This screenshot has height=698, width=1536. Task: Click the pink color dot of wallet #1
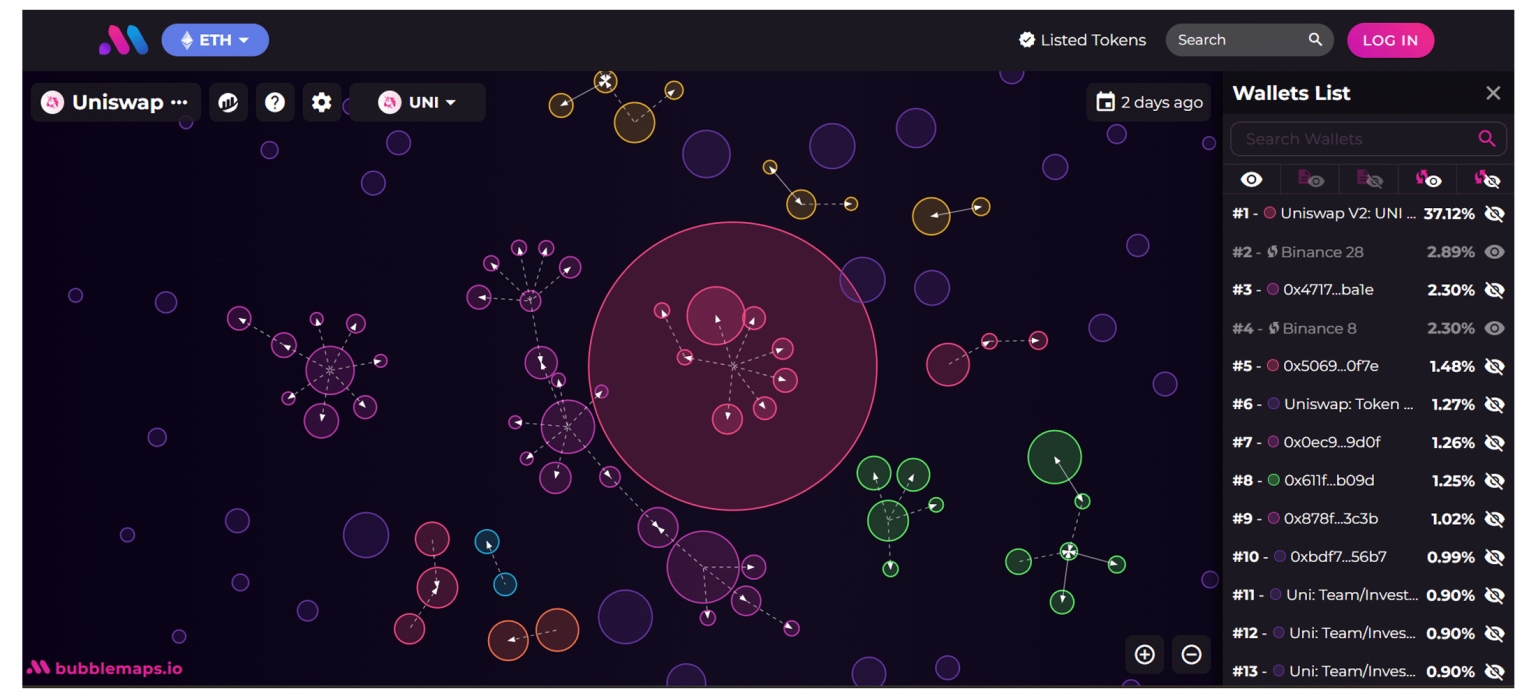click(1270, 213)
